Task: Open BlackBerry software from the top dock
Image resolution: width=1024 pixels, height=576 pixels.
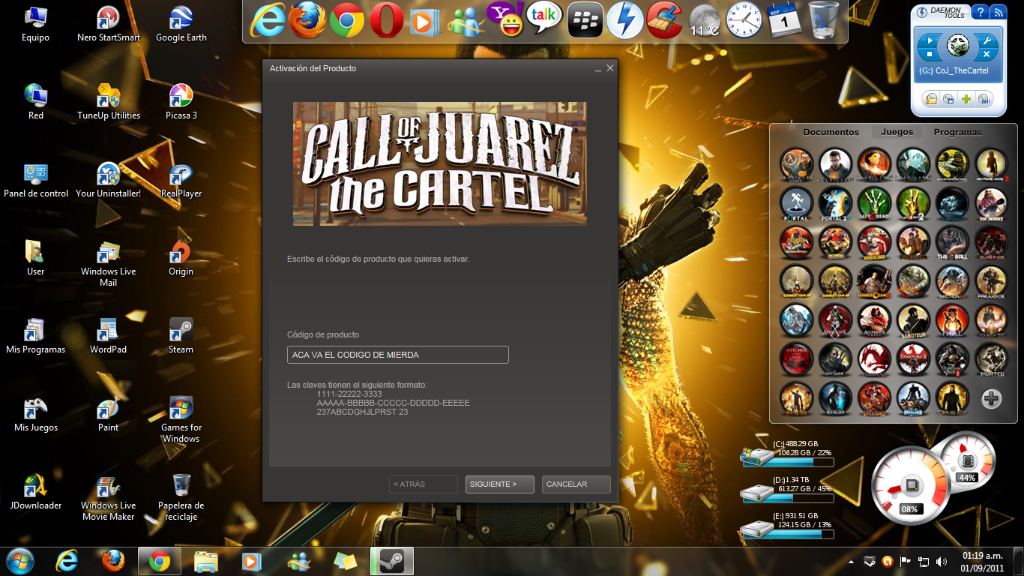Action: pyautogui.click(x=584, y=21)
